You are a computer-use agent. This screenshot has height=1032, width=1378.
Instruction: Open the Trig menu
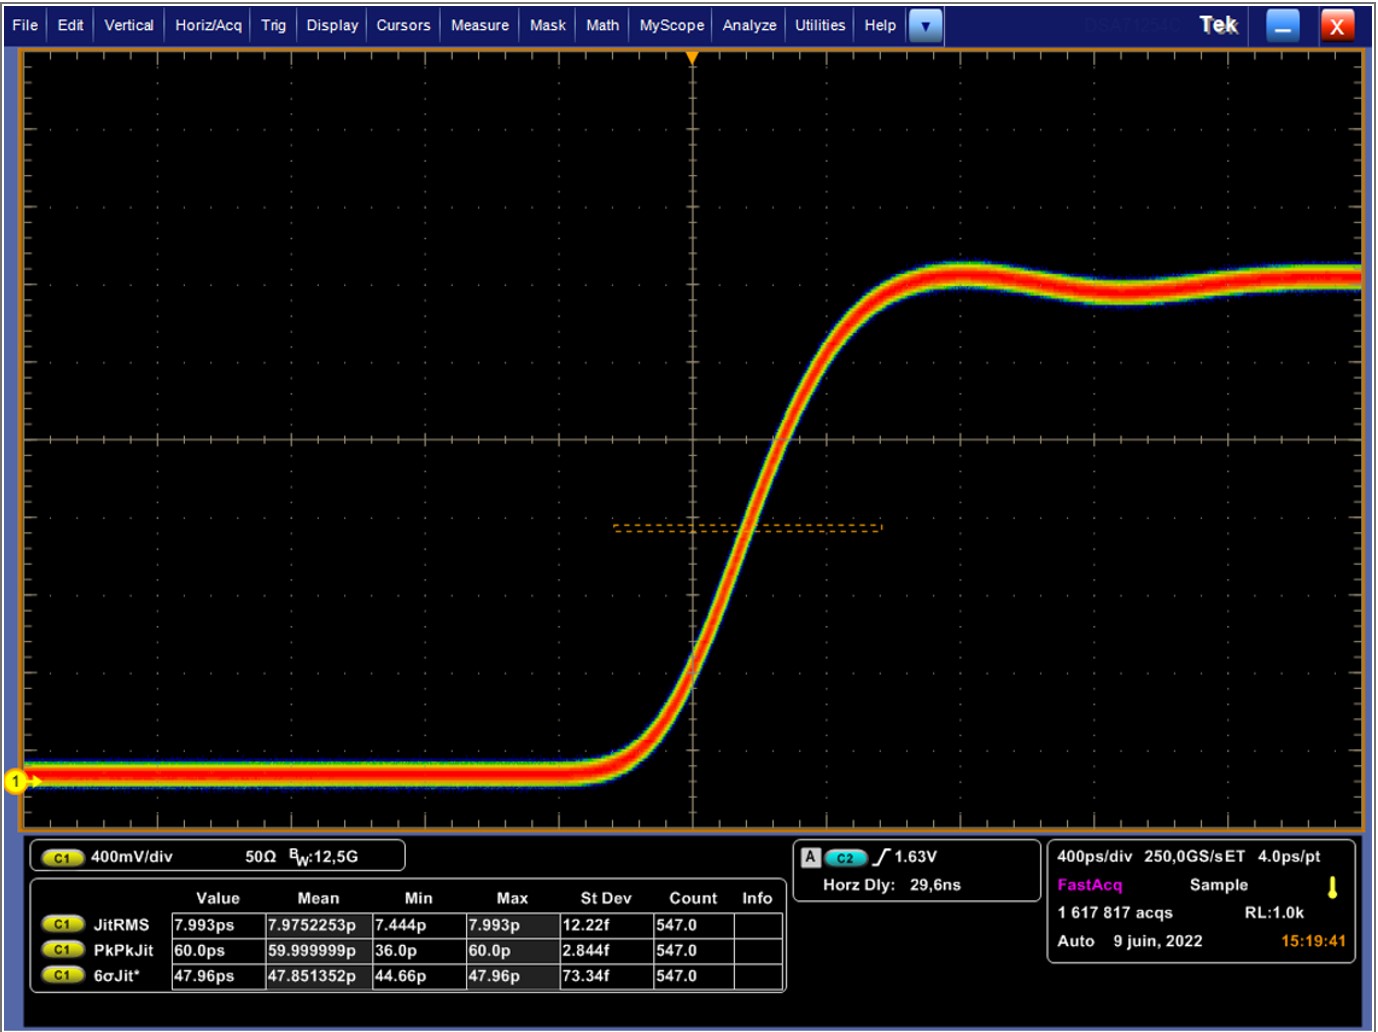273,25
